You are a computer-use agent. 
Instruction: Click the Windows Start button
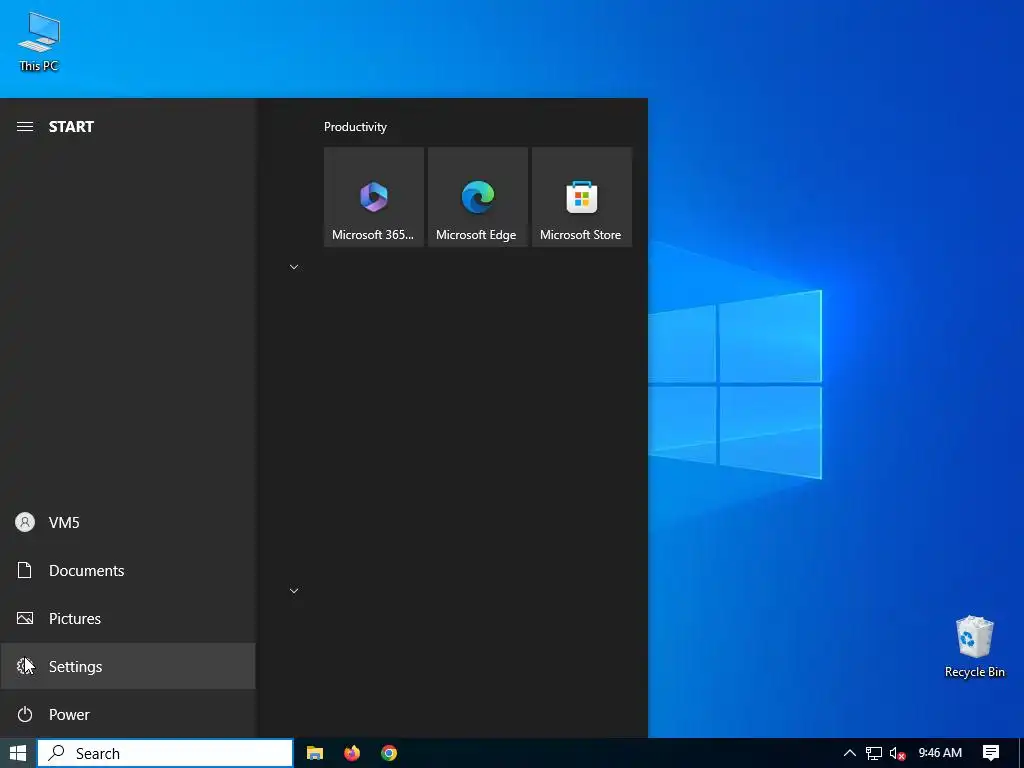tap(18, 753)
